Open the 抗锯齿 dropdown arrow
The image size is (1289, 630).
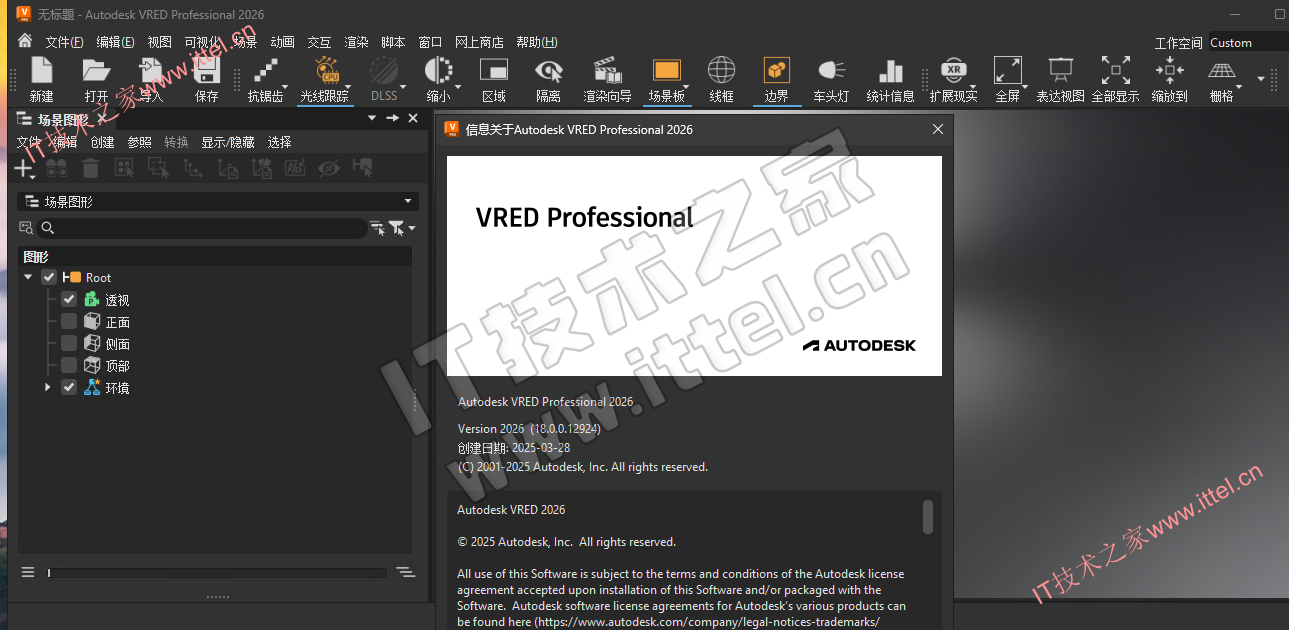click(285, 88)
